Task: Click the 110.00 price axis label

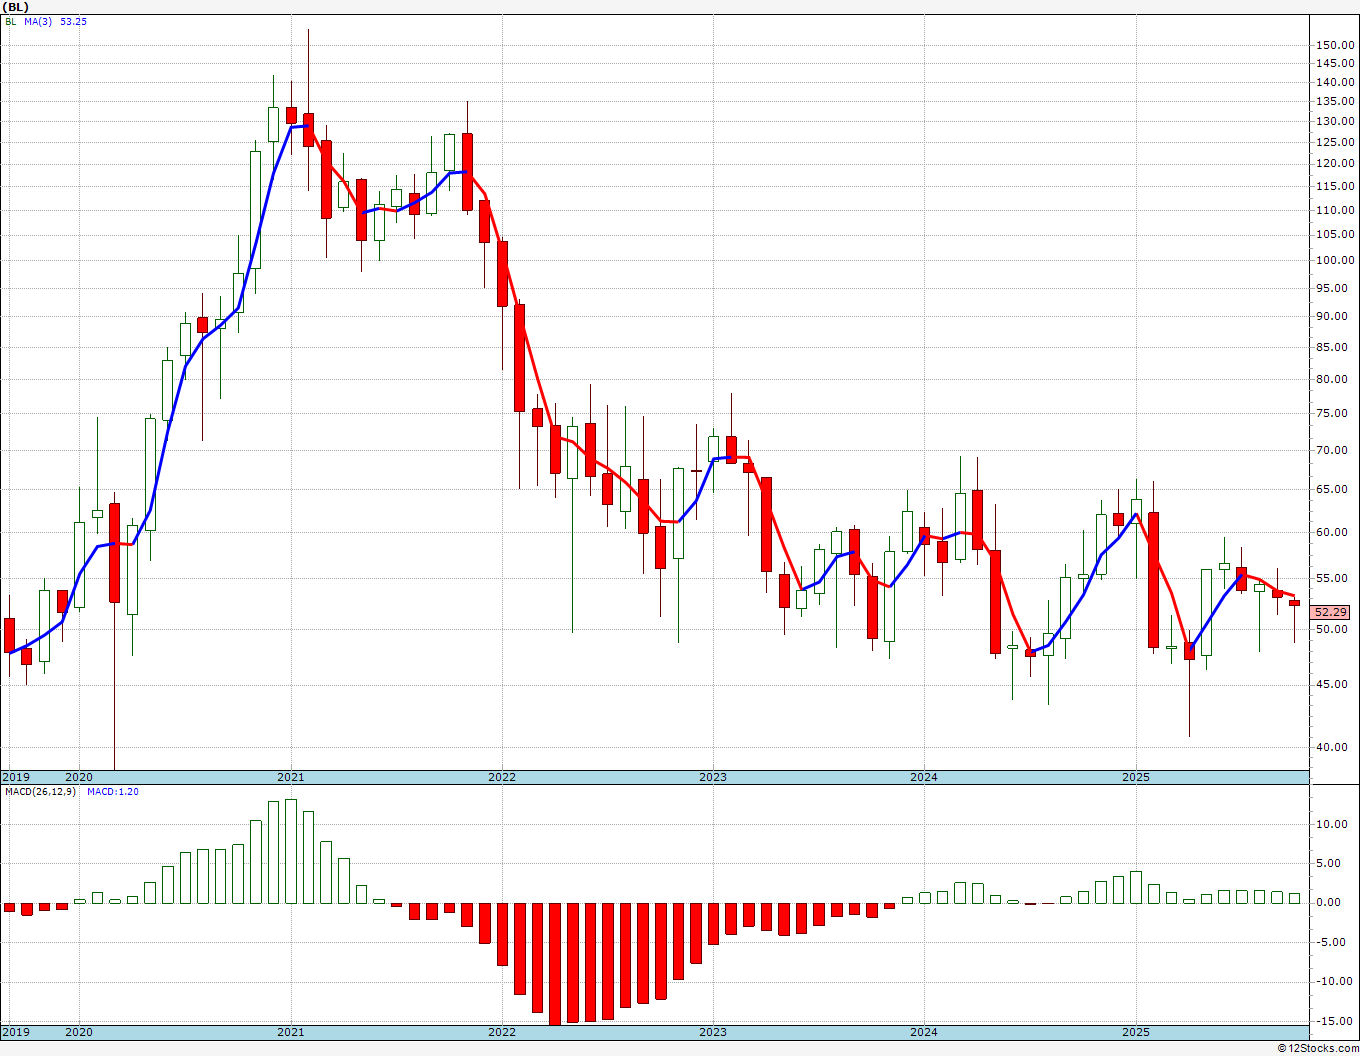Action: pos(1336,211)
